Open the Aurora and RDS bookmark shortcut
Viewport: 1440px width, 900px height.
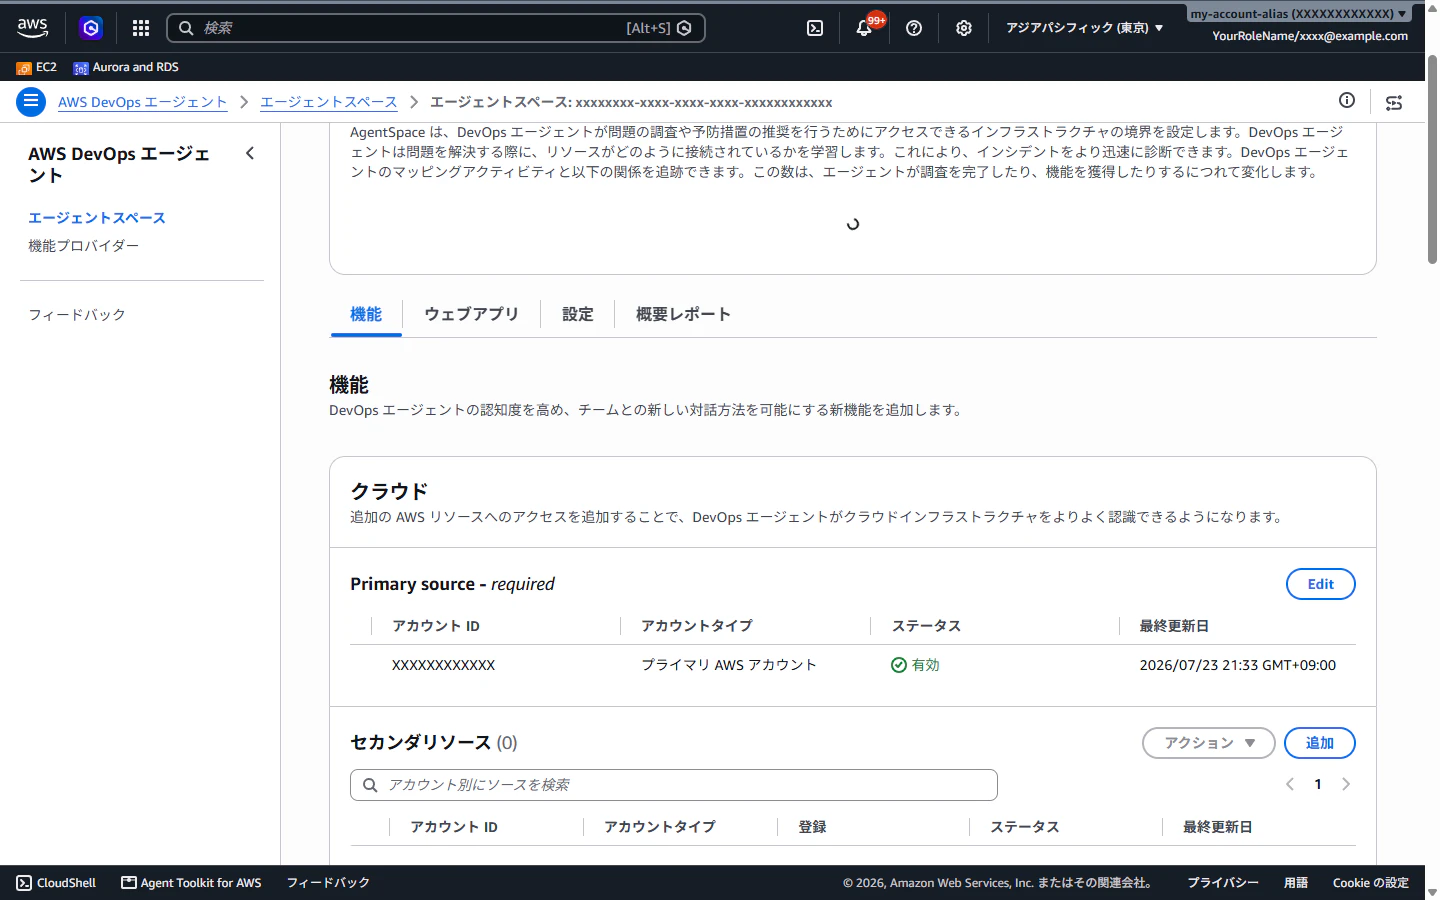coord(126,67)
